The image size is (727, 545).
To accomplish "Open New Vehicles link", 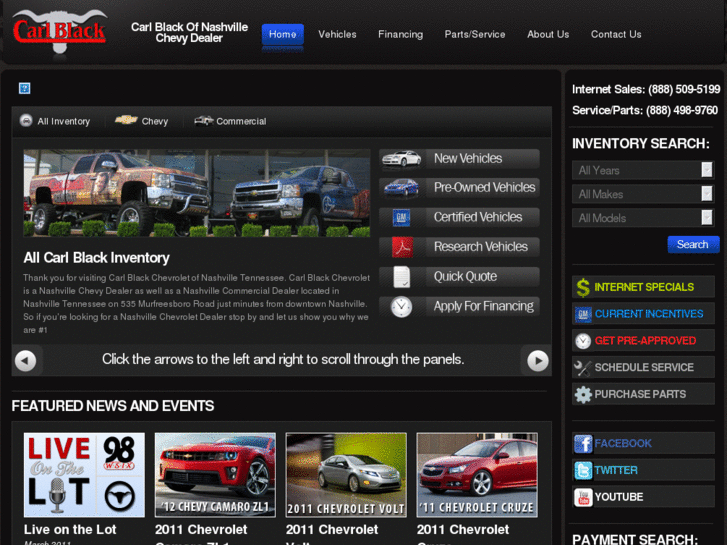I will 459,159.
